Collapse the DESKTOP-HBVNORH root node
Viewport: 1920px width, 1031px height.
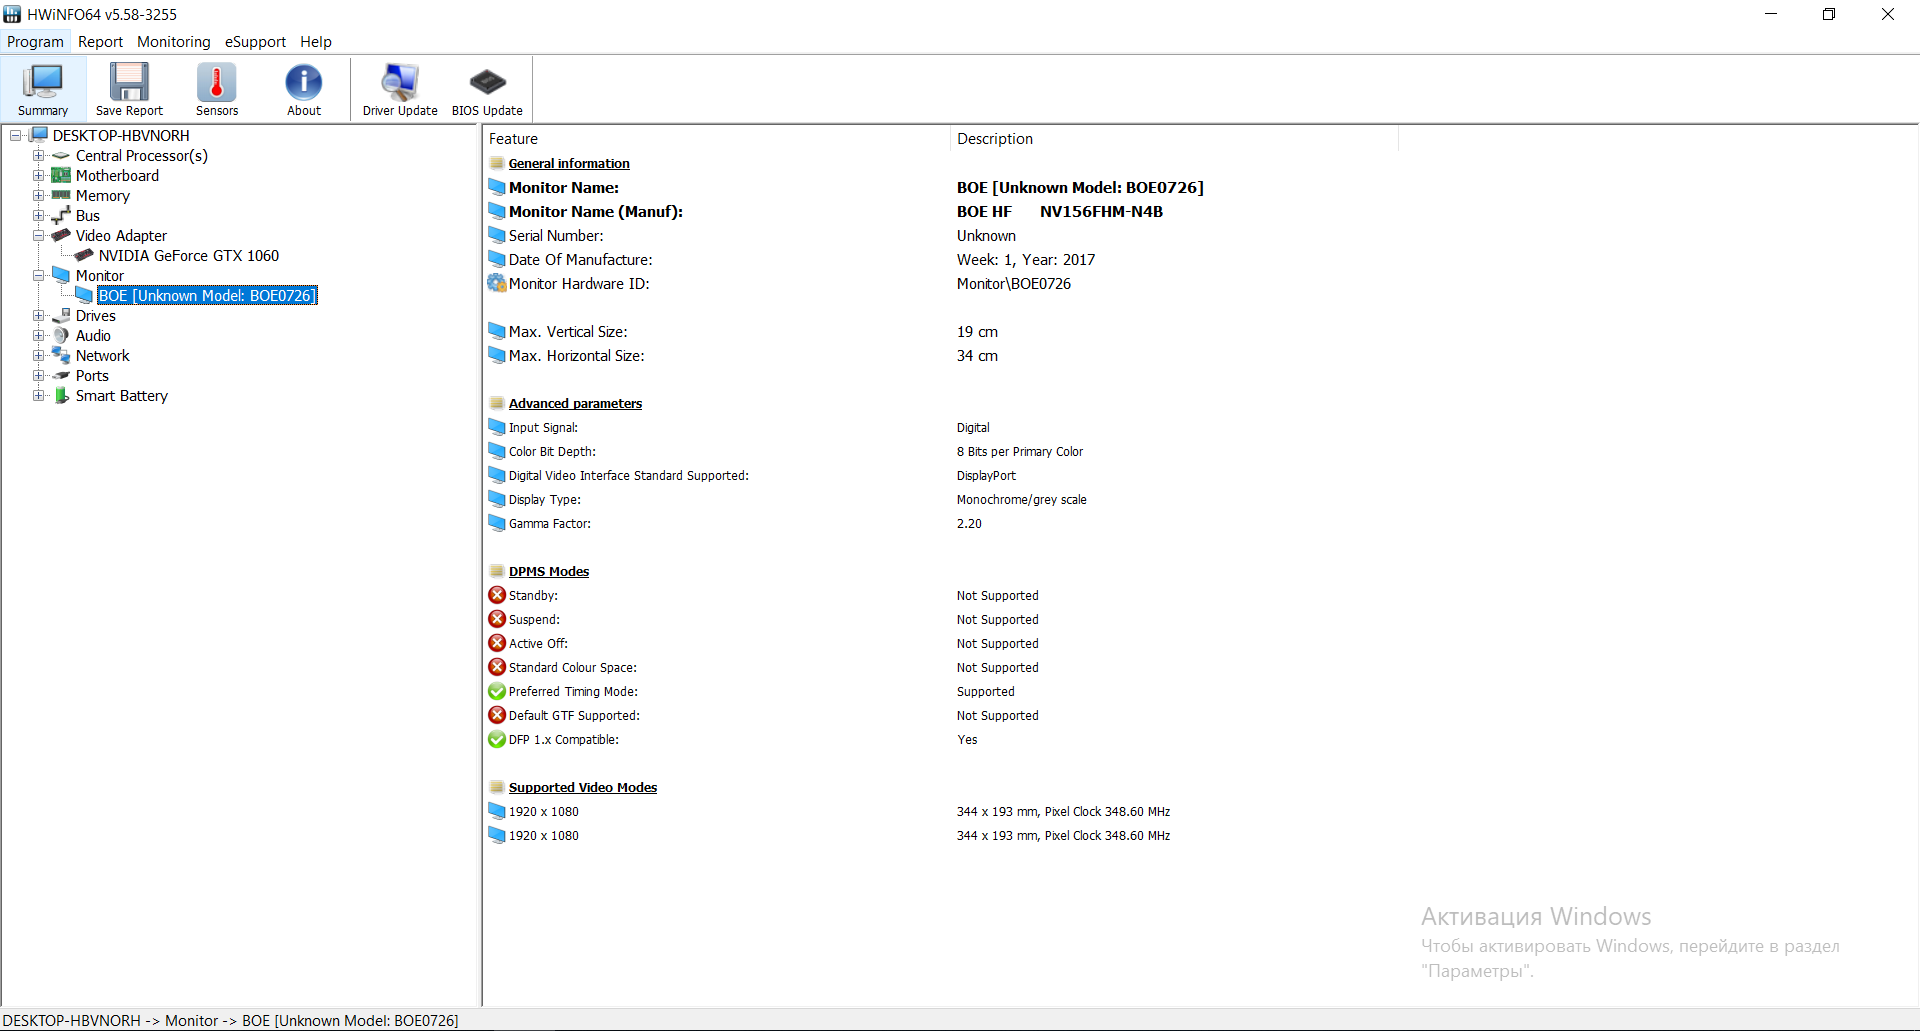(16, 136)
